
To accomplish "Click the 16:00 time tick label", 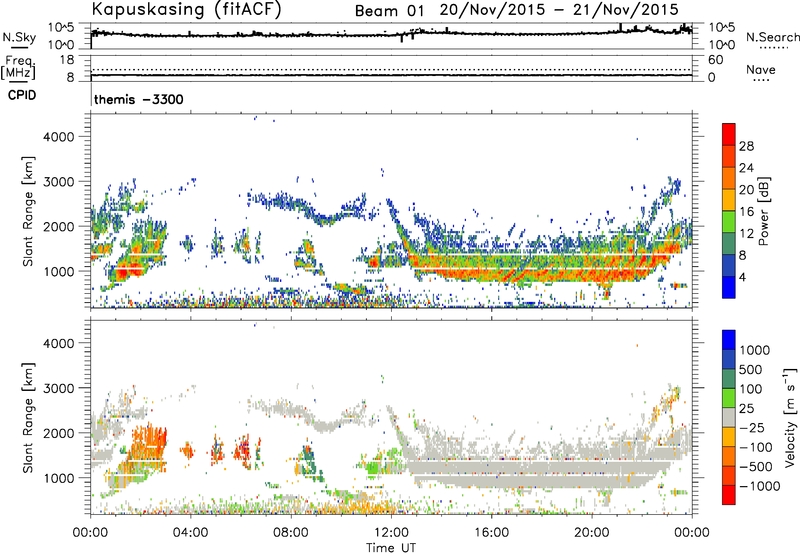I will (x=491, y=533).
